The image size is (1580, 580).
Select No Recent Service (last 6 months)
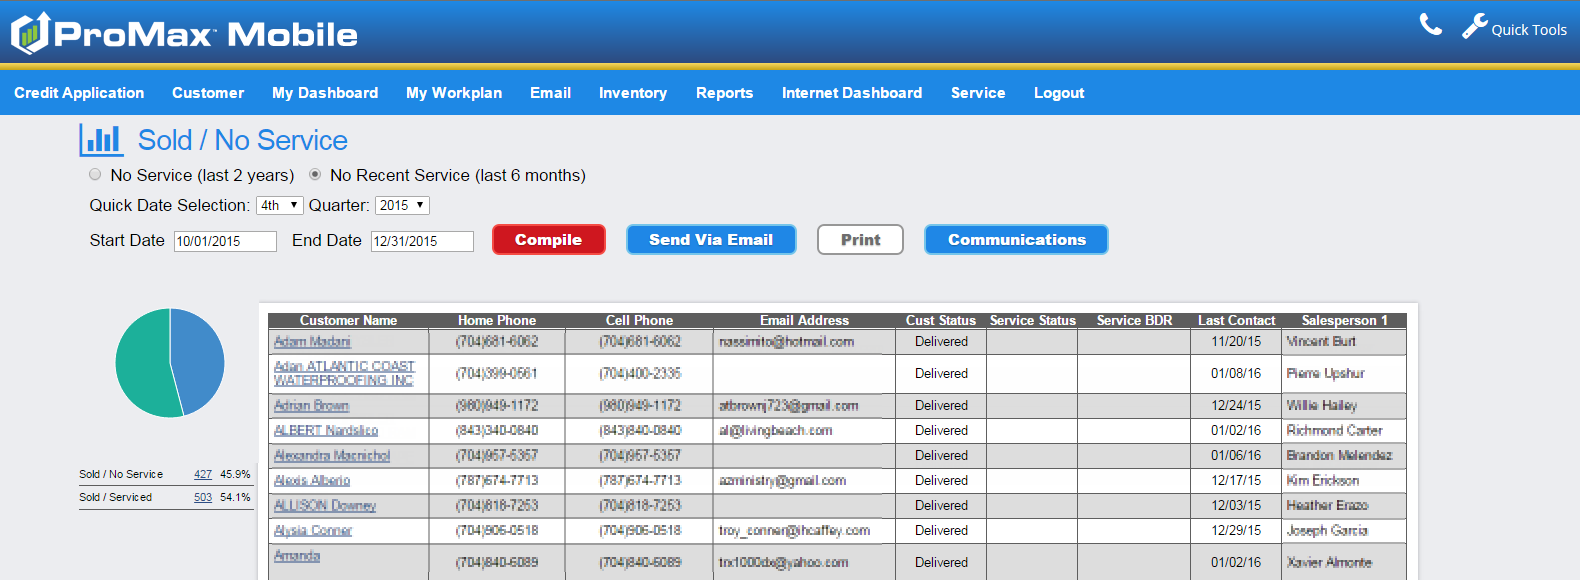(315, 174)
